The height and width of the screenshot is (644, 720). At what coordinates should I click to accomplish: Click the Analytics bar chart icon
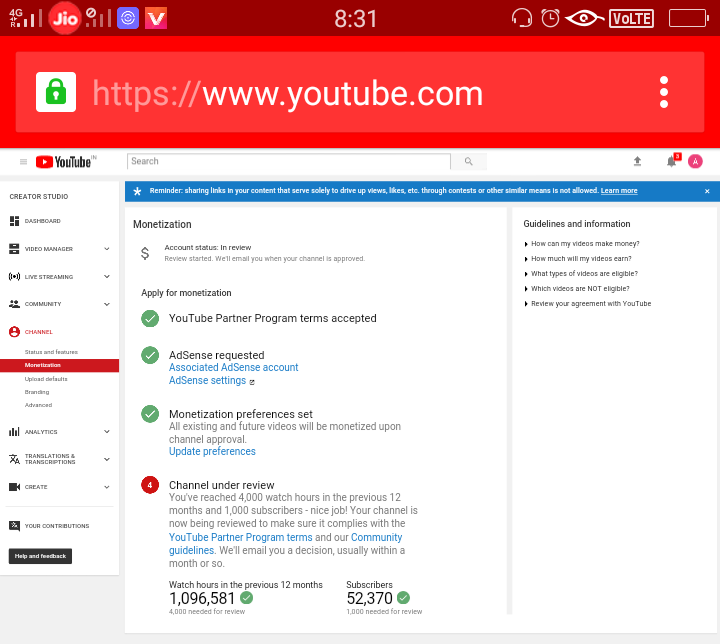click(14, 432)
